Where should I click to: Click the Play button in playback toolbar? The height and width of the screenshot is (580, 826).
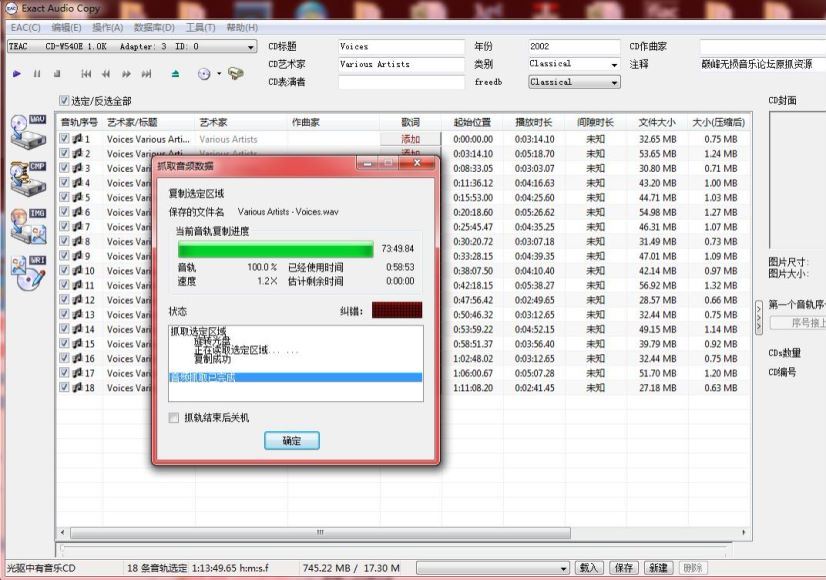17,74
